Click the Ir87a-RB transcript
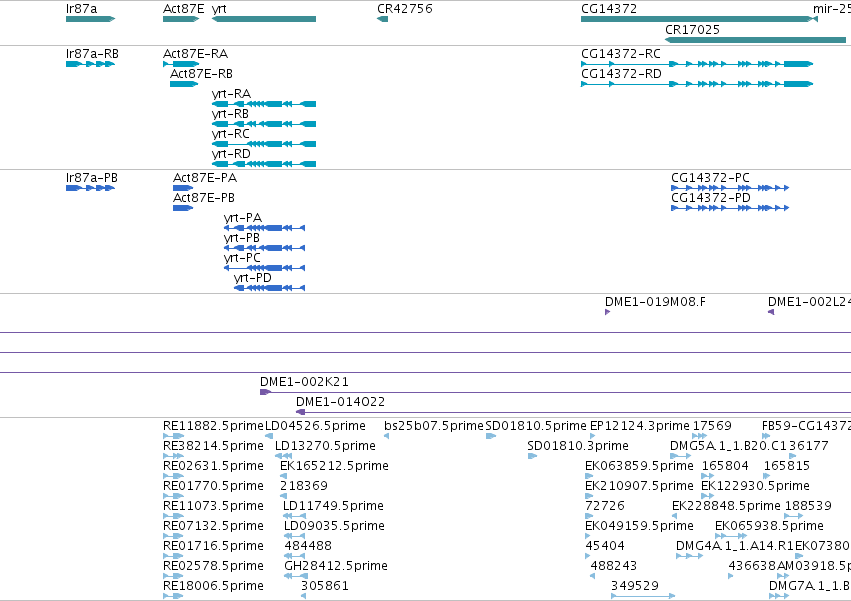 tap(90, 64)
